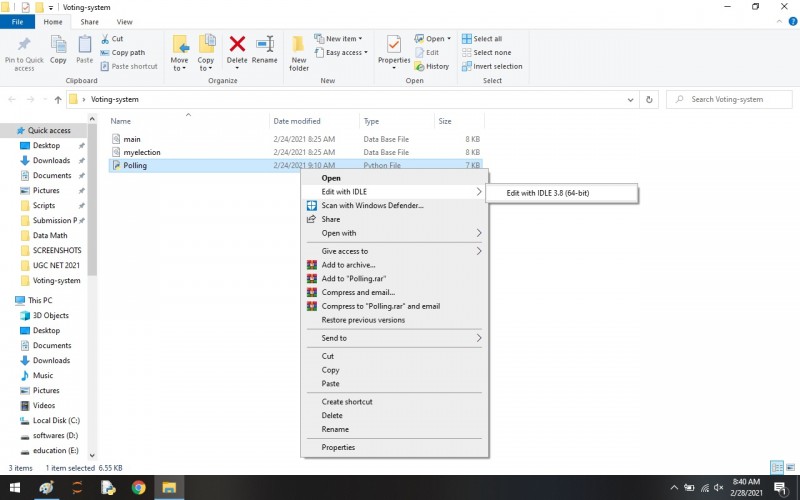Refresh the Voting-system folder
The height and width of the screenshot is (500, 800).
(649, 99)
